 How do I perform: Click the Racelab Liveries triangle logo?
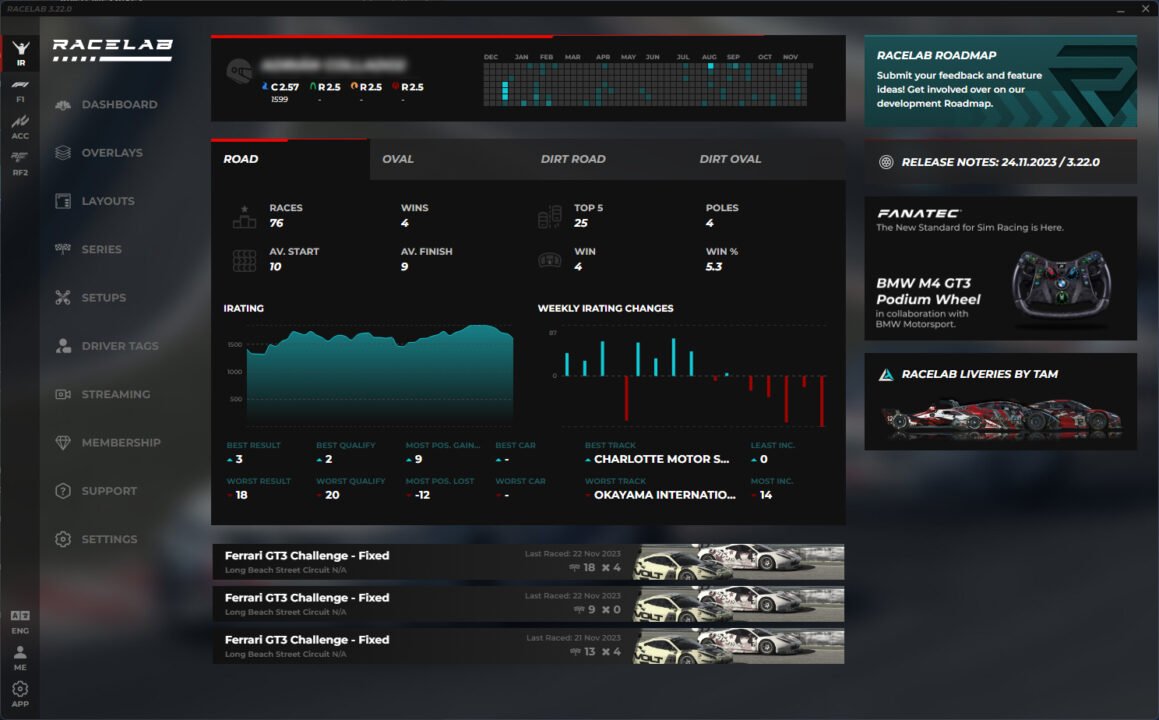tap(886, 375)
